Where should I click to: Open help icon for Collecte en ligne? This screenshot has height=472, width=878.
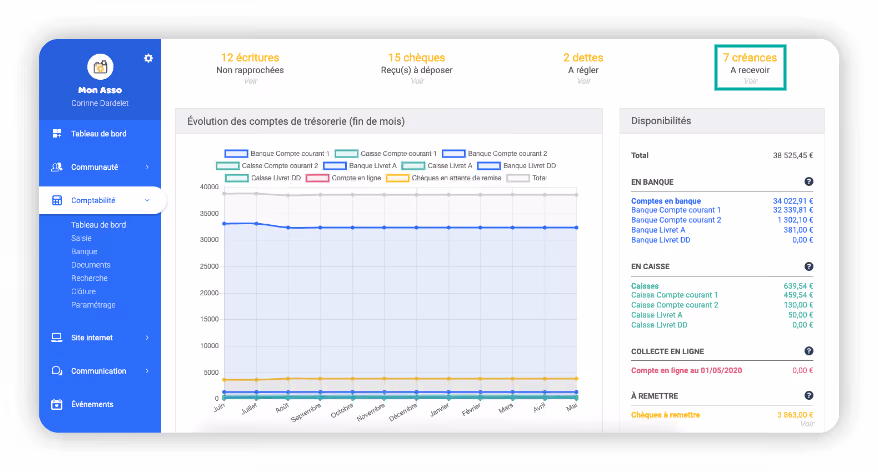point(809,351)
